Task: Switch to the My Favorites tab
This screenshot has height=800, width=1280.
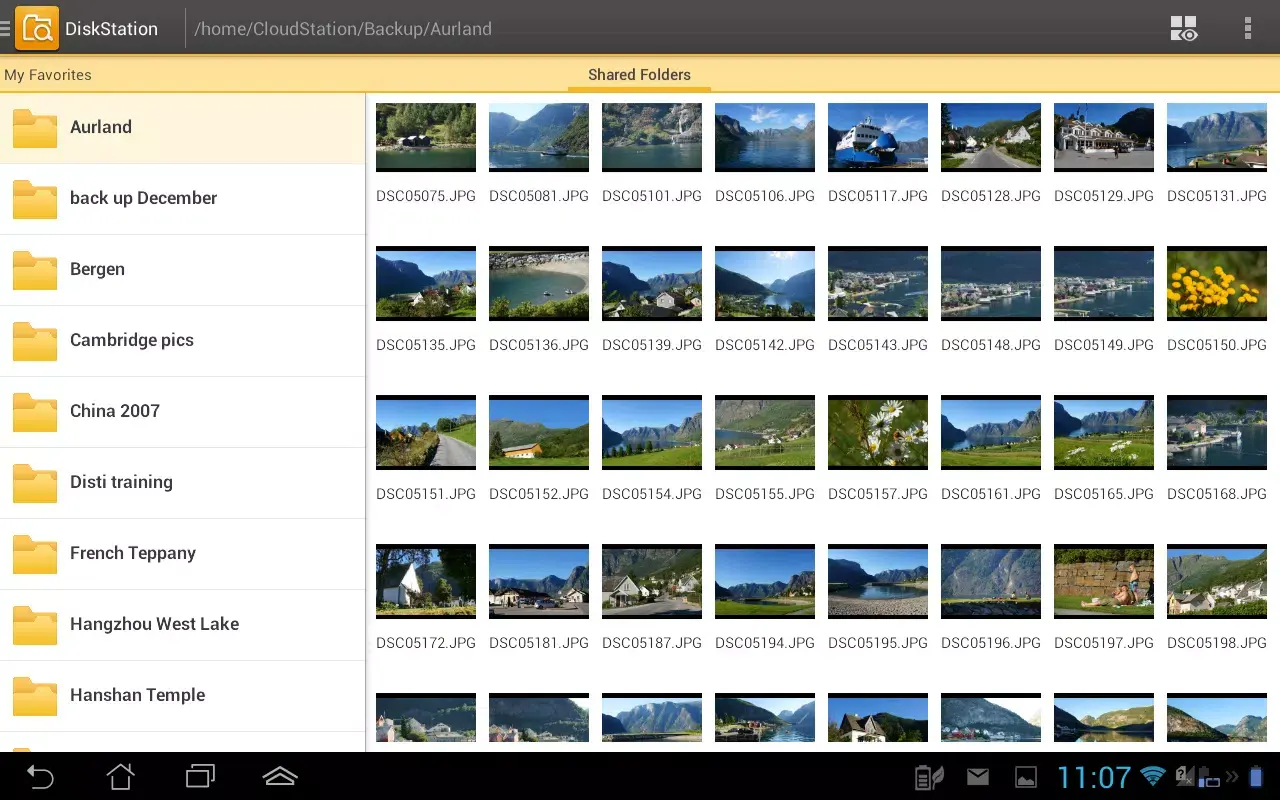Action: tap(48, 74)
